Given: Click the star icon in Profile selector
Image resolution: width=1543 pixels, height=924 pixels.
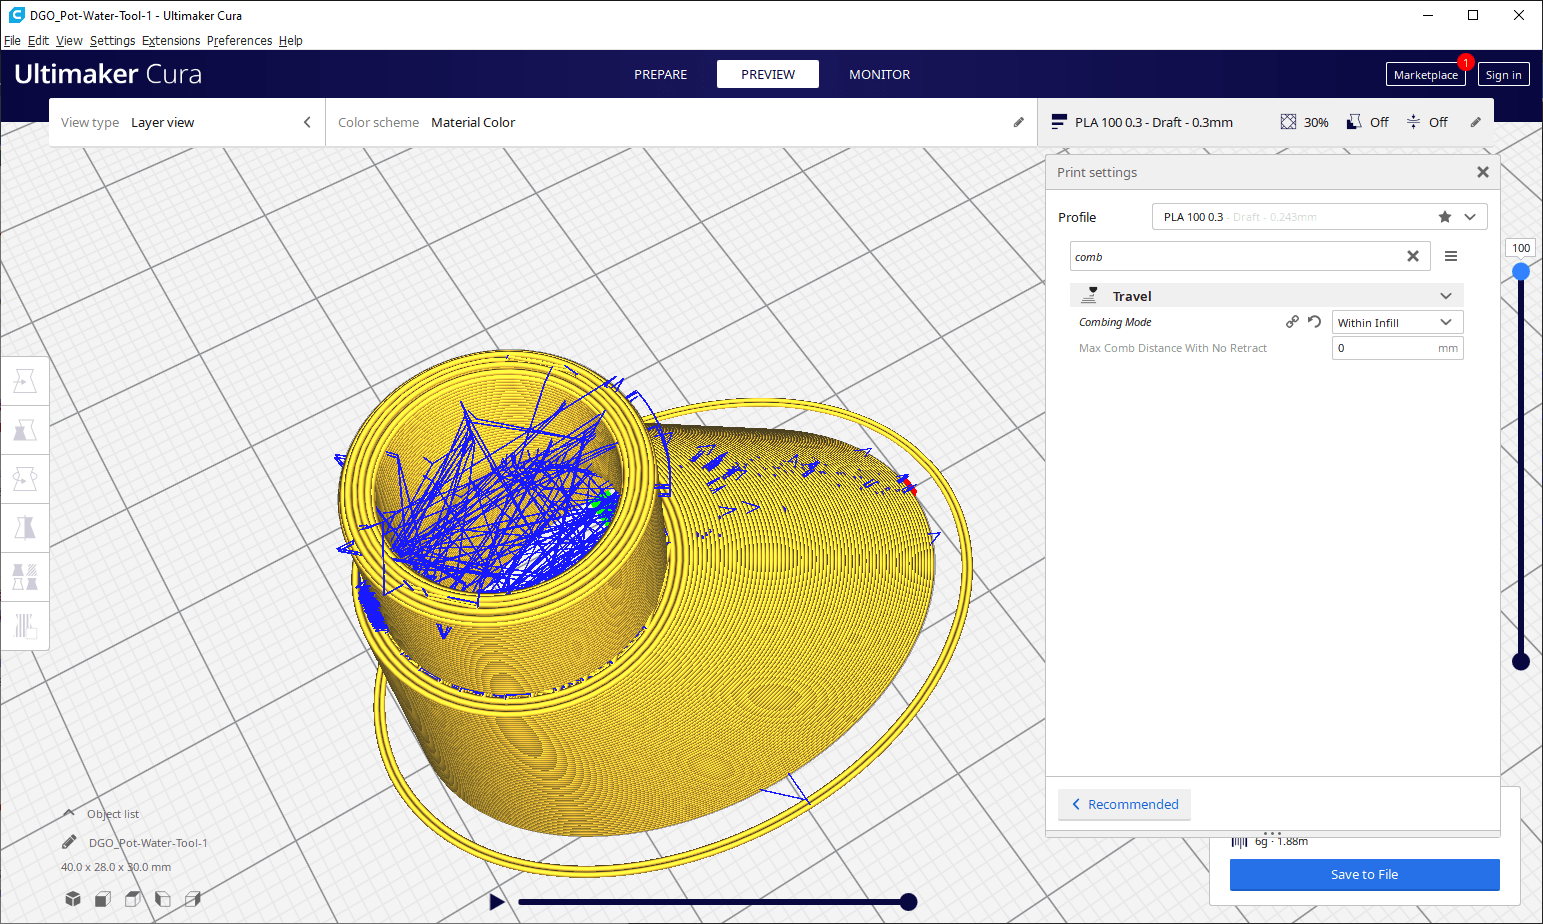Looking at the screenshot, I should tap(1445, 217).
